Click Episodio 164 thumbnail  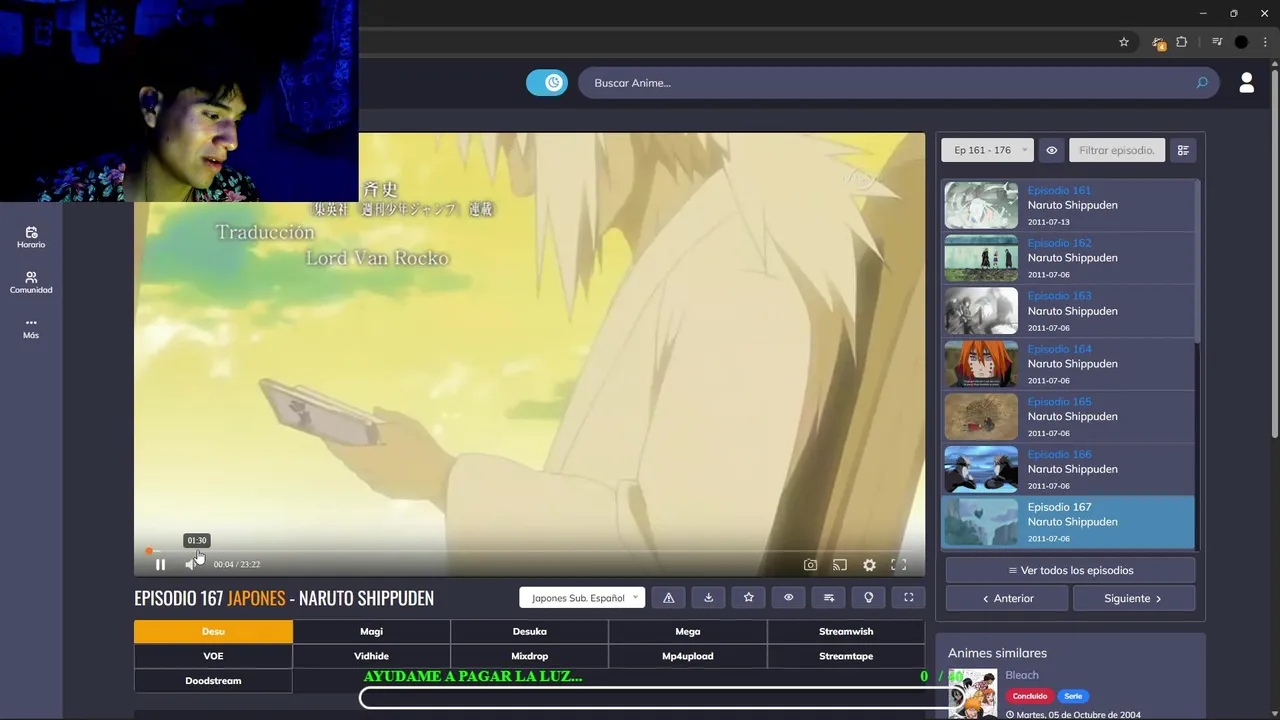click(x=981, y=364)
